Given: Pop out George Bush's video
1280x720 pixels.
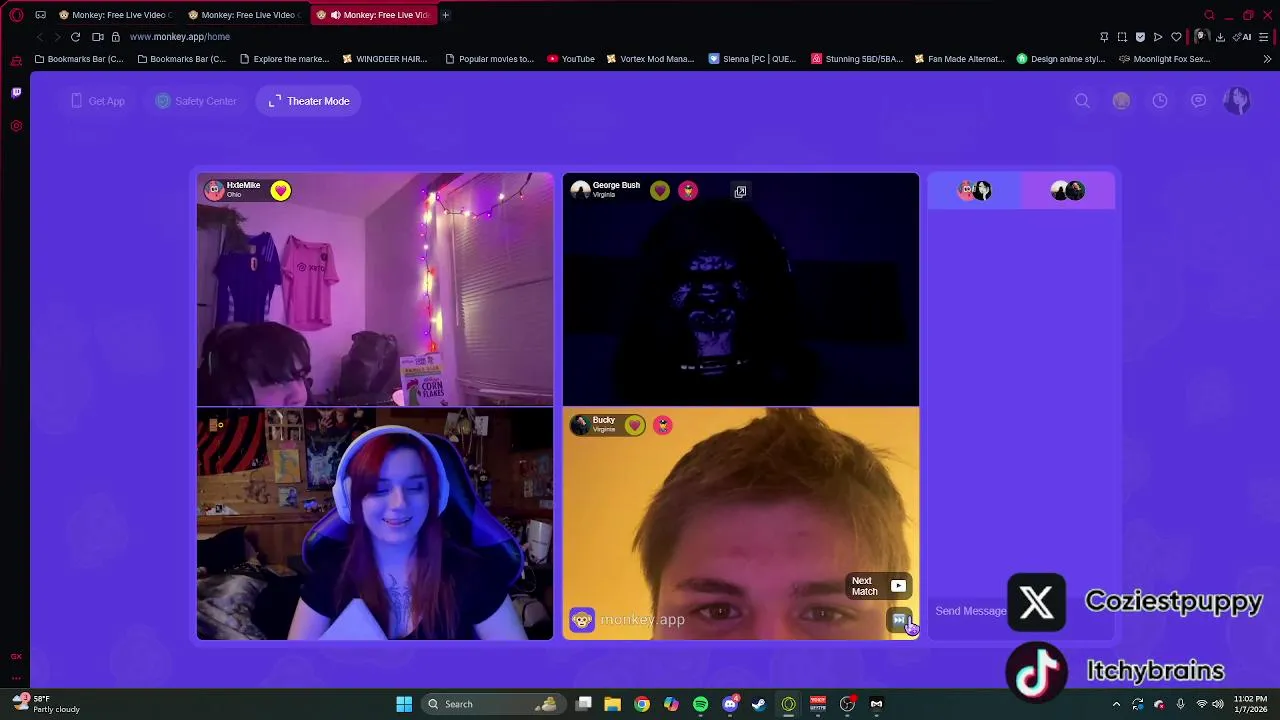Looking at the screenshot, I should 740,191.
